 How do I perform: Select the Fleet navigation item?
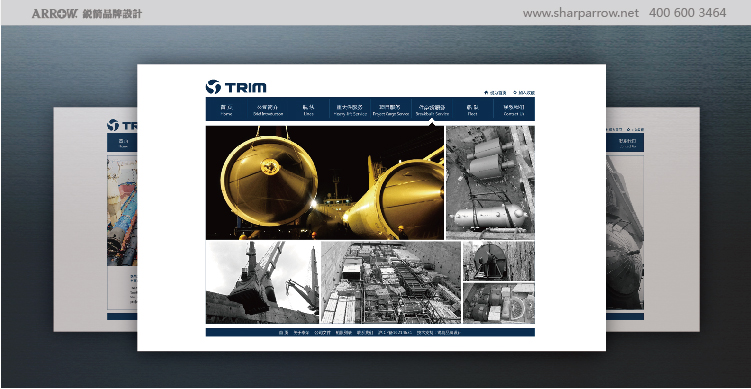click(473, 110)
